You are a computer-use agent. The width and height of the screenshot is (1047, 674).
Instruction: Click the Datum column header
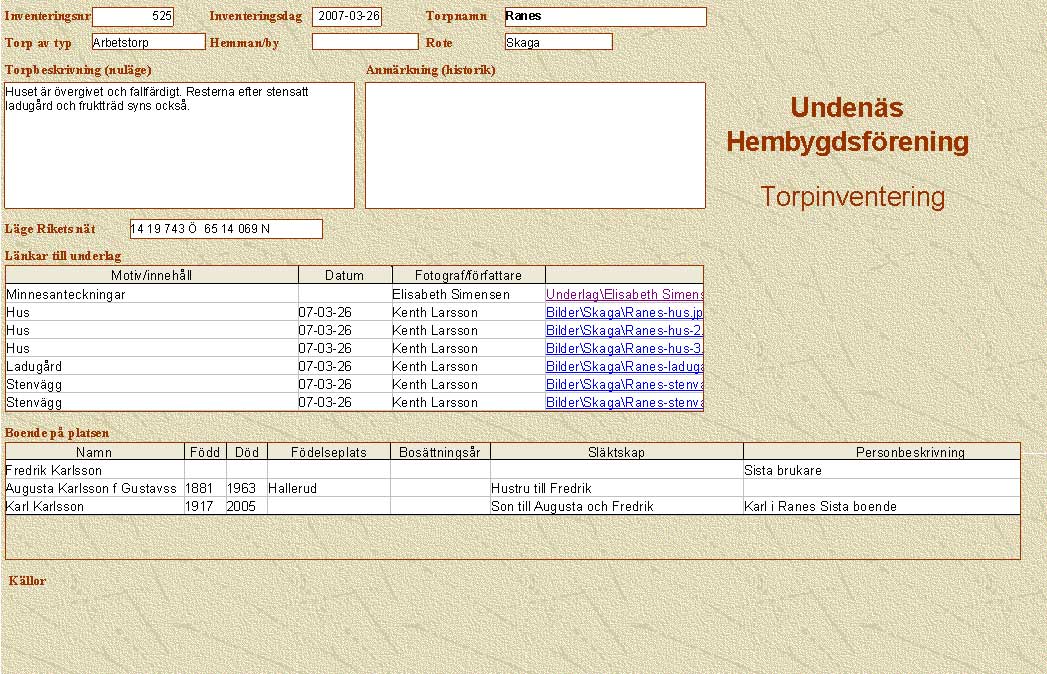tap(344, 276)
